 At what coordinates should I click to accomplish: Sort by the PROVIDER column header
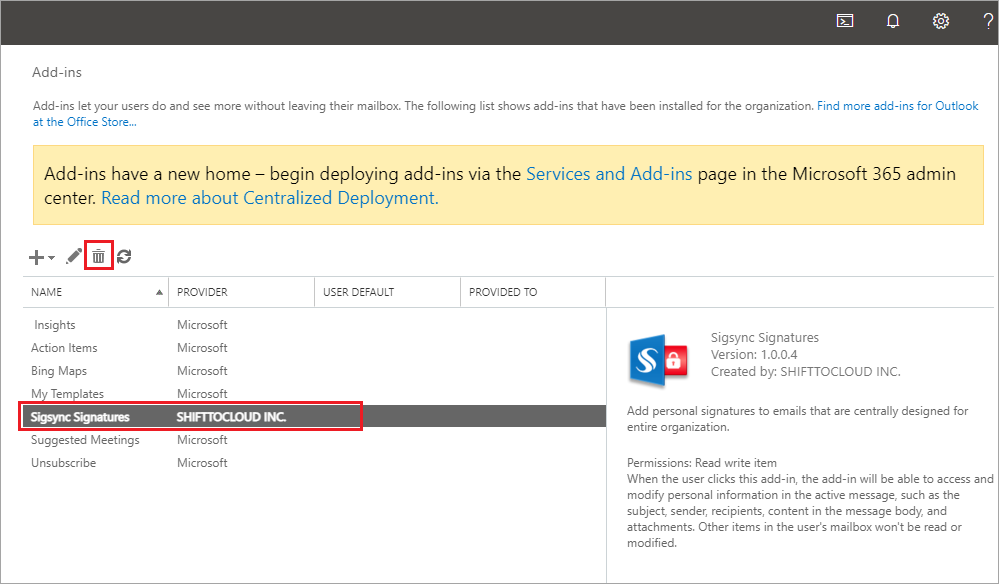tap(202, 292)
